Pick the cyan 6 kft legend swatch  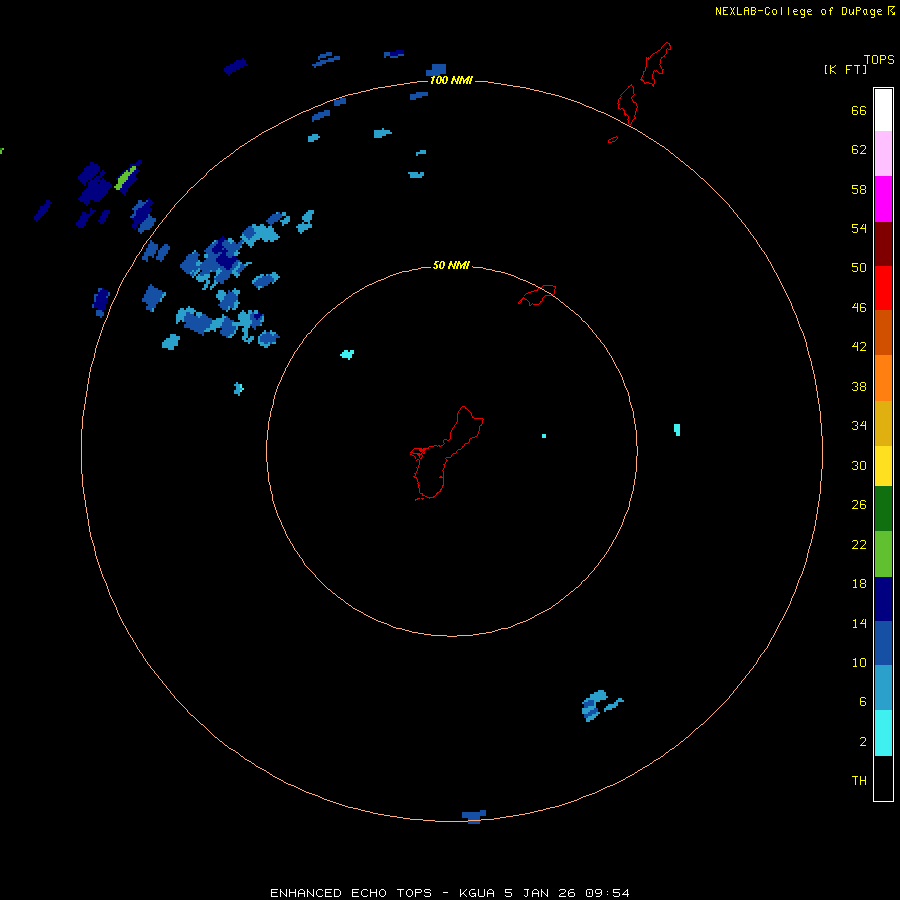point(883,733)
